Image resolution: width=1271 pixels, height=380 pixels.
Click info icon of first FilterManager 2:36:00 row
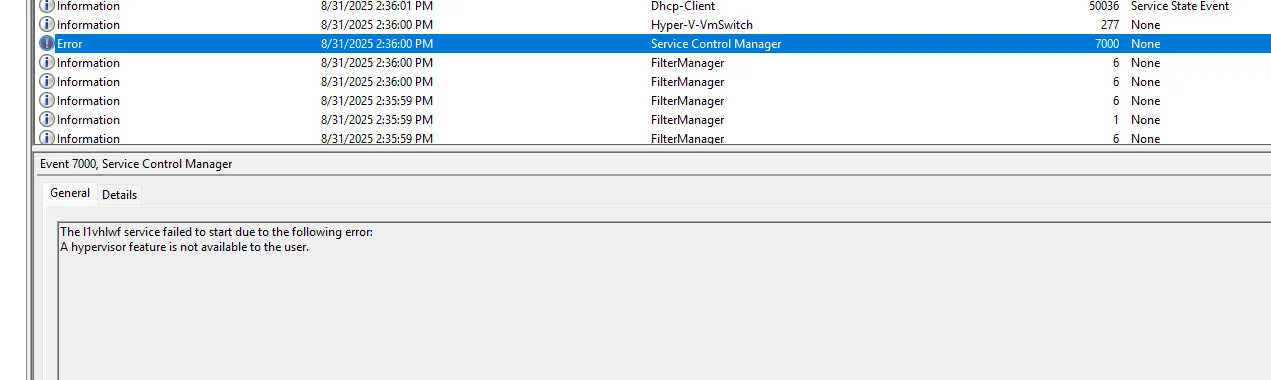pos(47,63)
